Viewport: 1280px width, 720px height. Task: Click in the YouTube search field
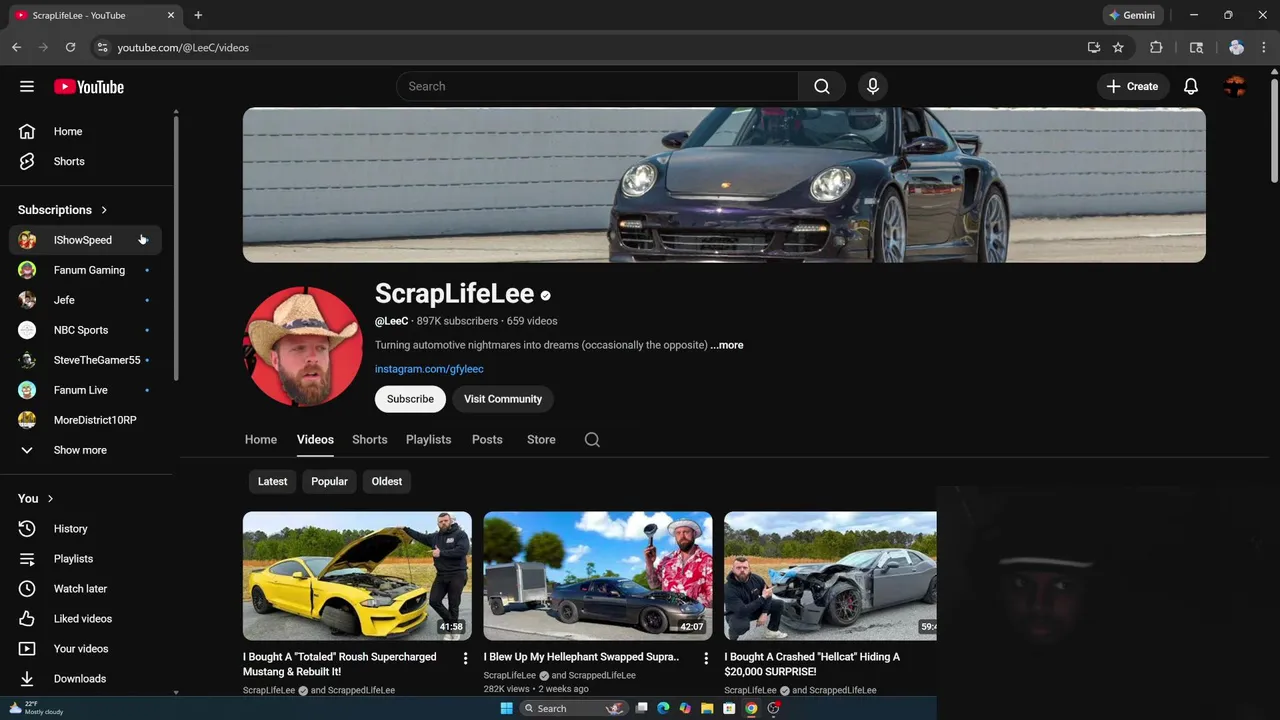tap(597, 87)
